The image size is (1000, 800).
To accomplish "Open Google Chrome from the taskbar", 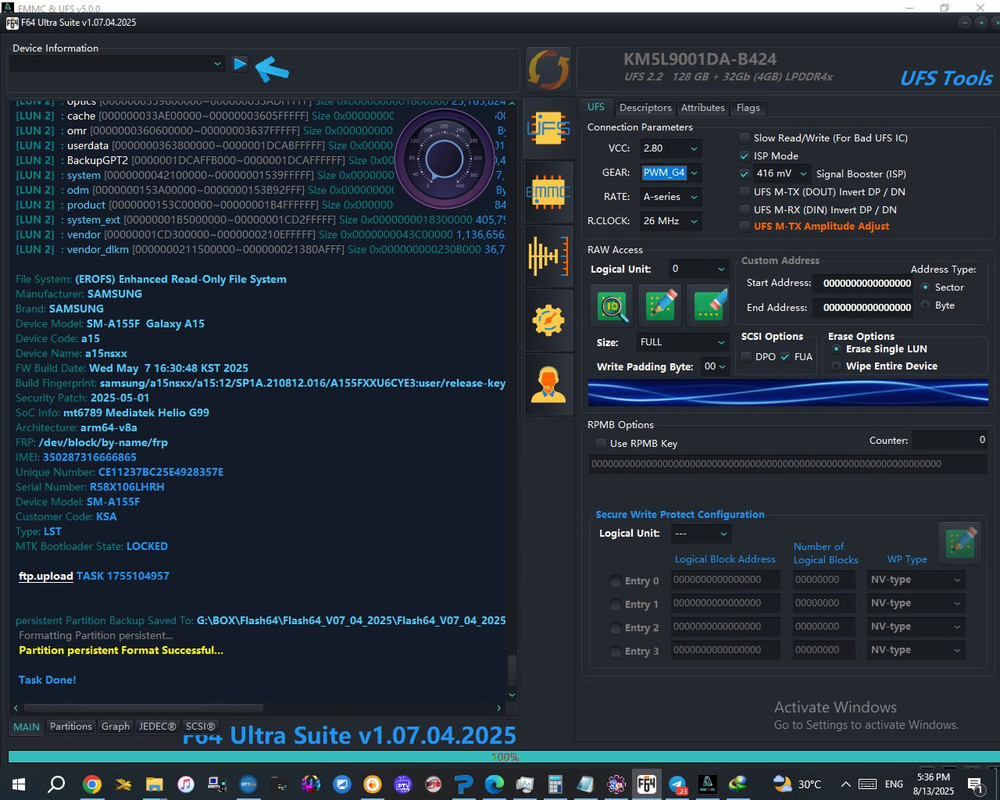I will click(x=92, y=783).
